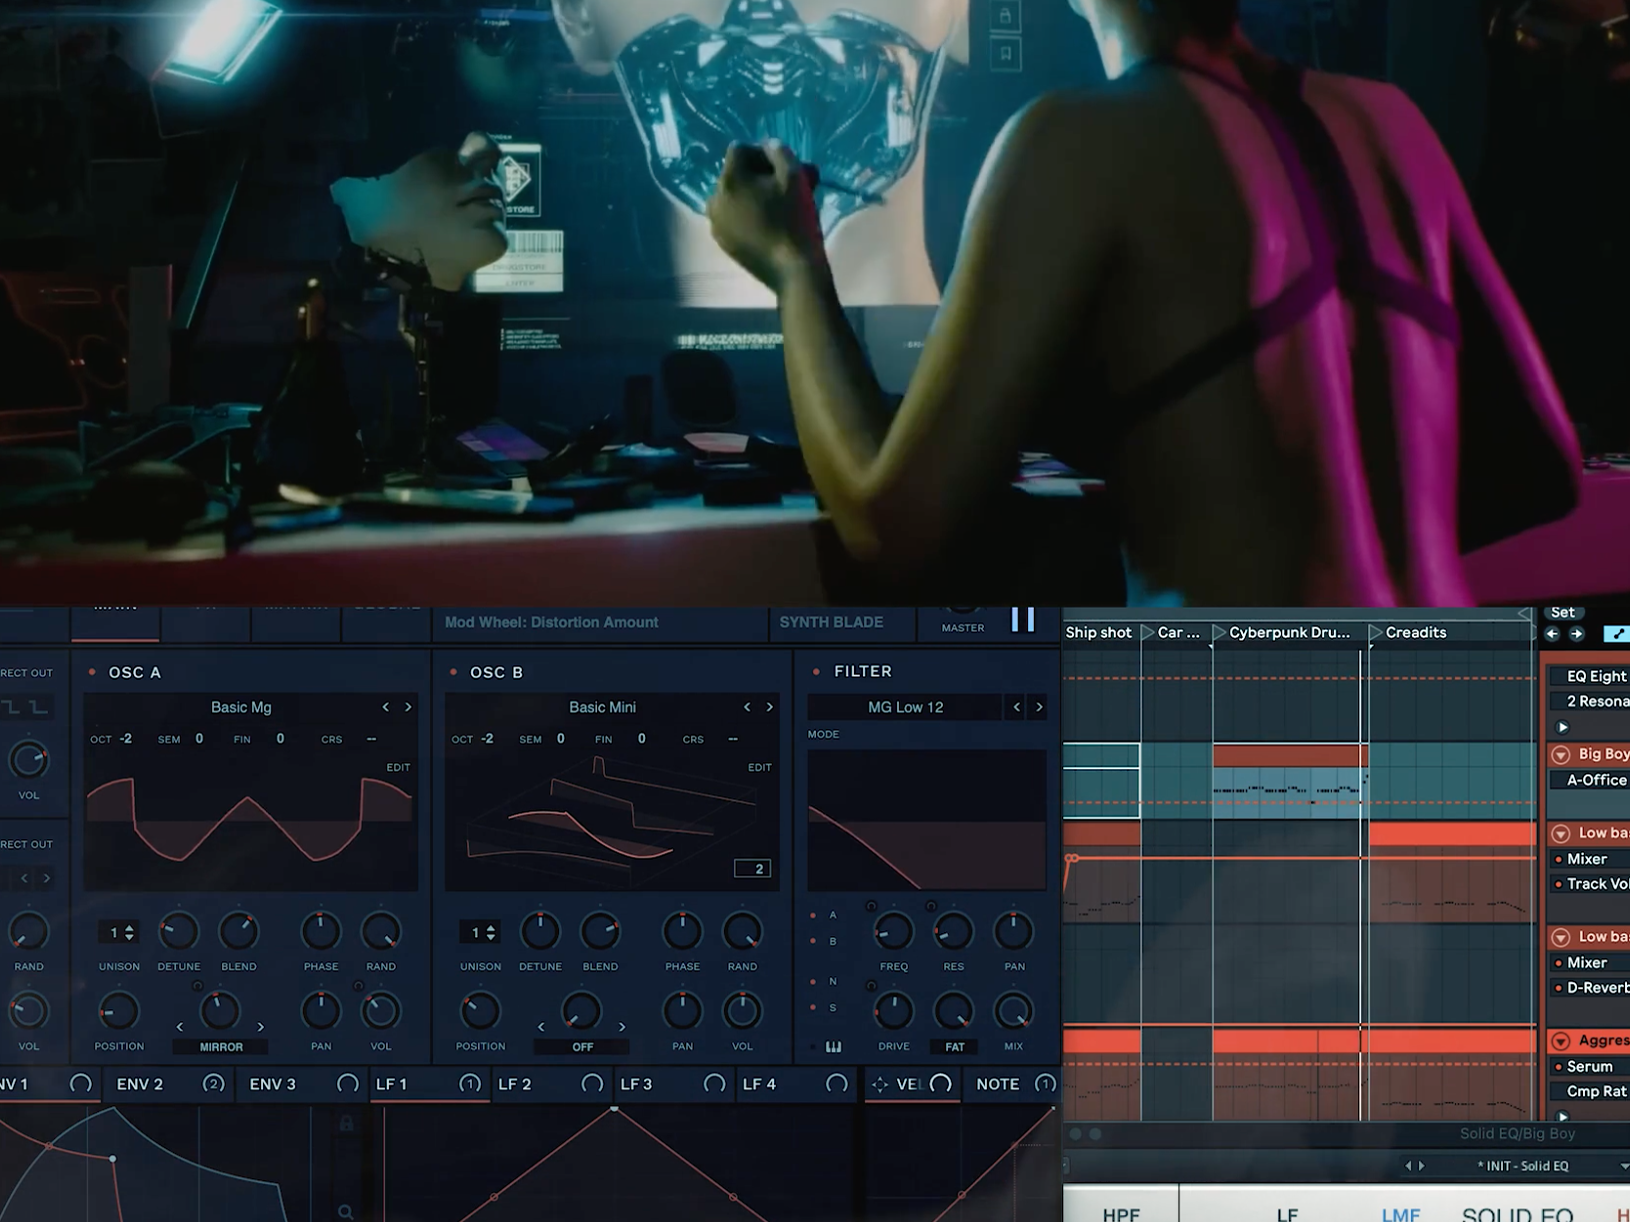Collapse the Big Boy track
This screenshot has height=1222, width=1630.
(1560, 754)
